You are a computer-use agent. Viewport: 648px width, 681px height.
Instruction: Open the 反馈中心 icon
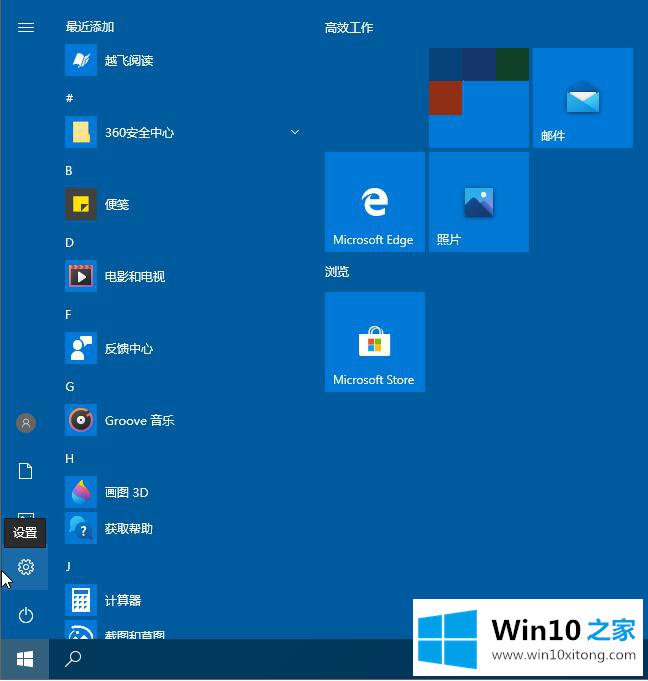pos(81,348)
